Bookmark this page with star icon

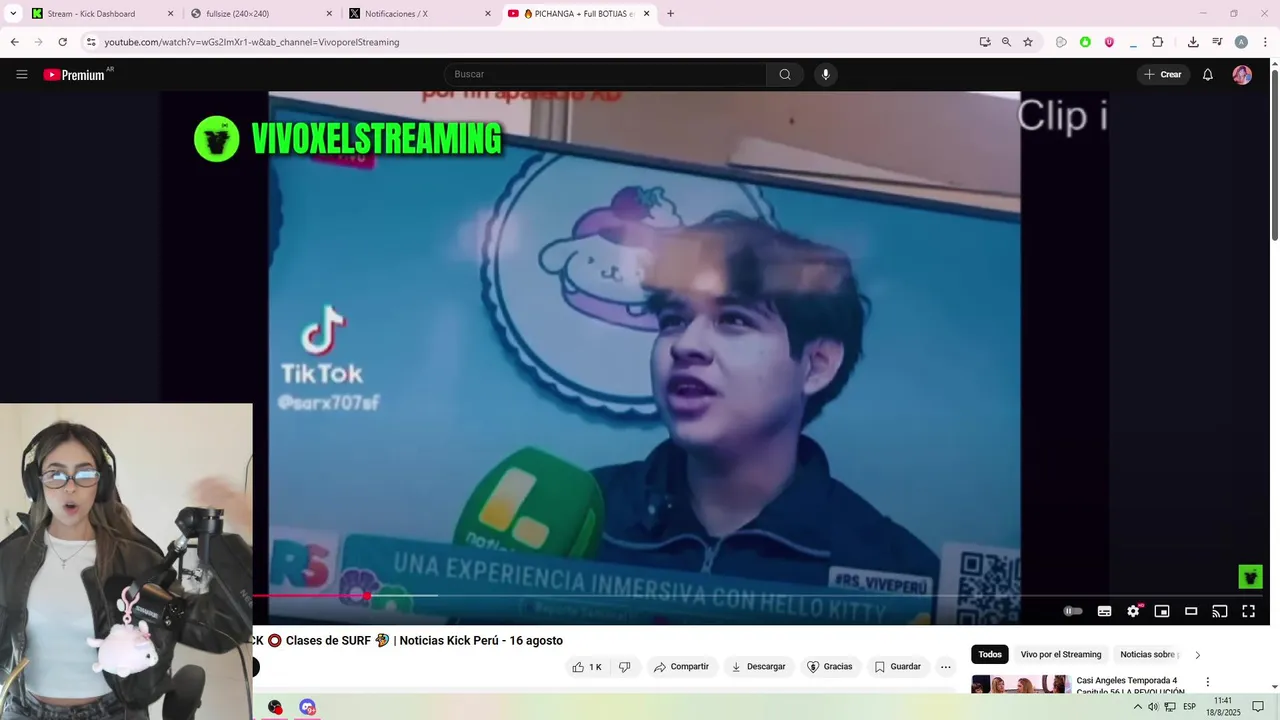click(1028, 42)
